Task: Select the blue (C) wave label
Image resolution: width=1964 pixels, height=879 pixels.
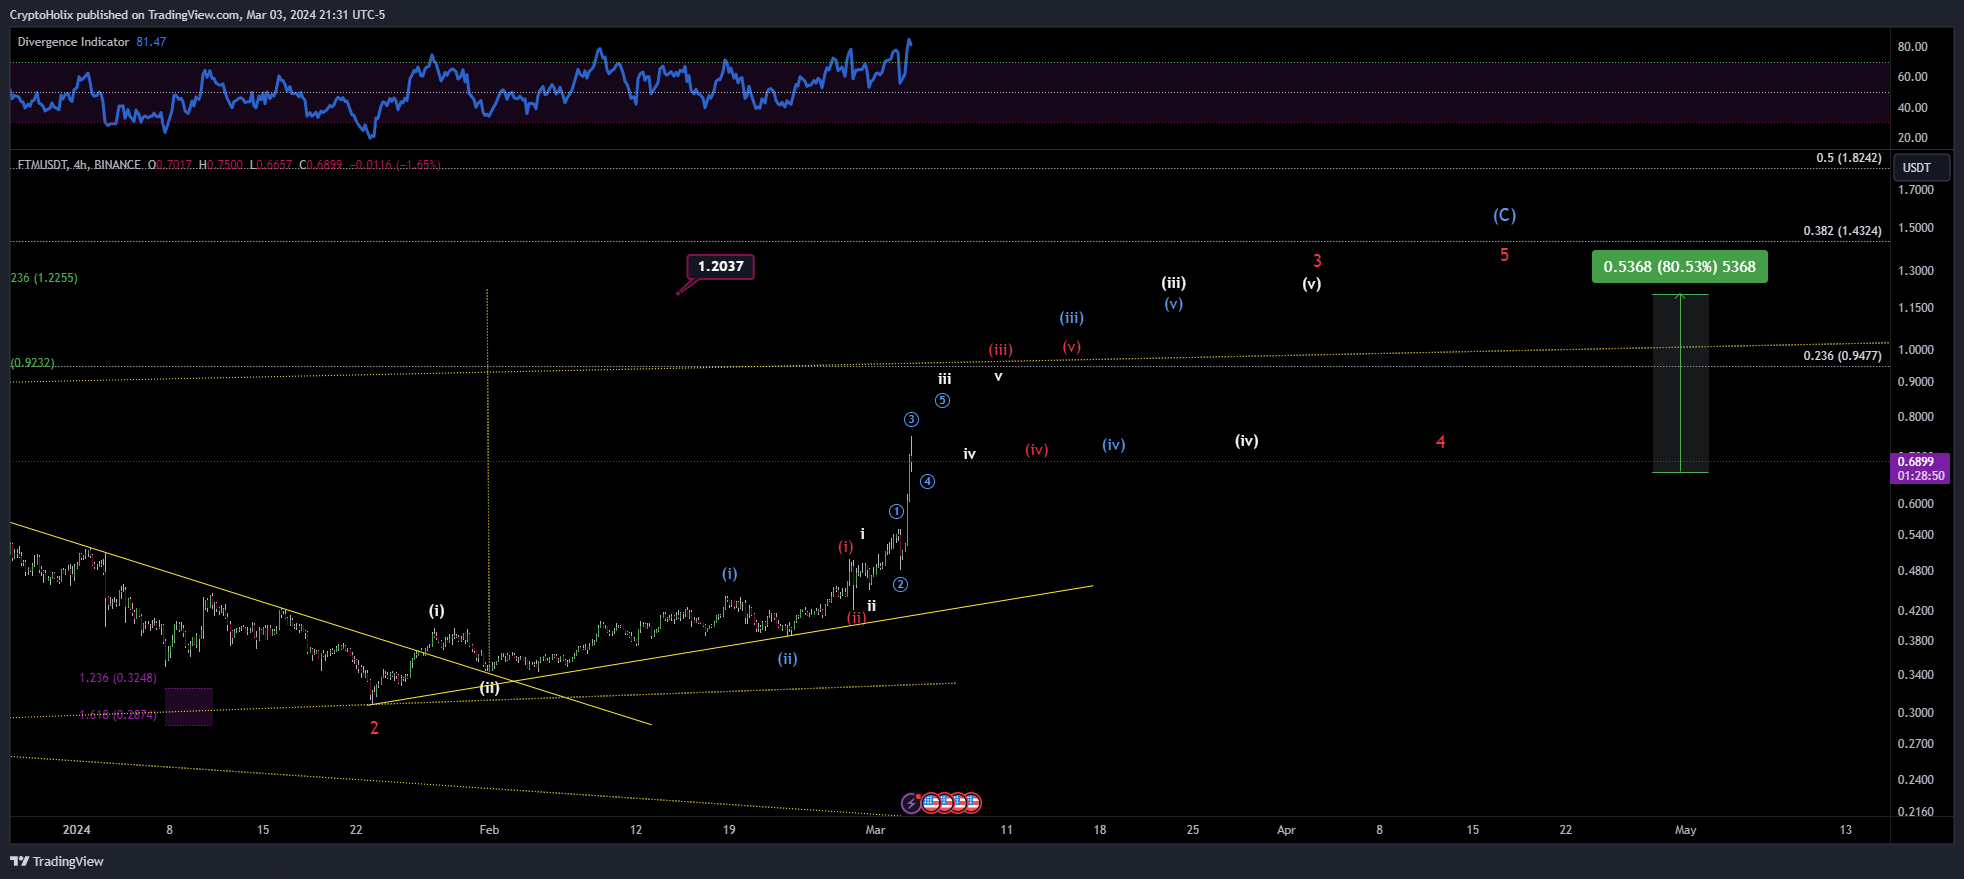Action: pos(1504,215)
